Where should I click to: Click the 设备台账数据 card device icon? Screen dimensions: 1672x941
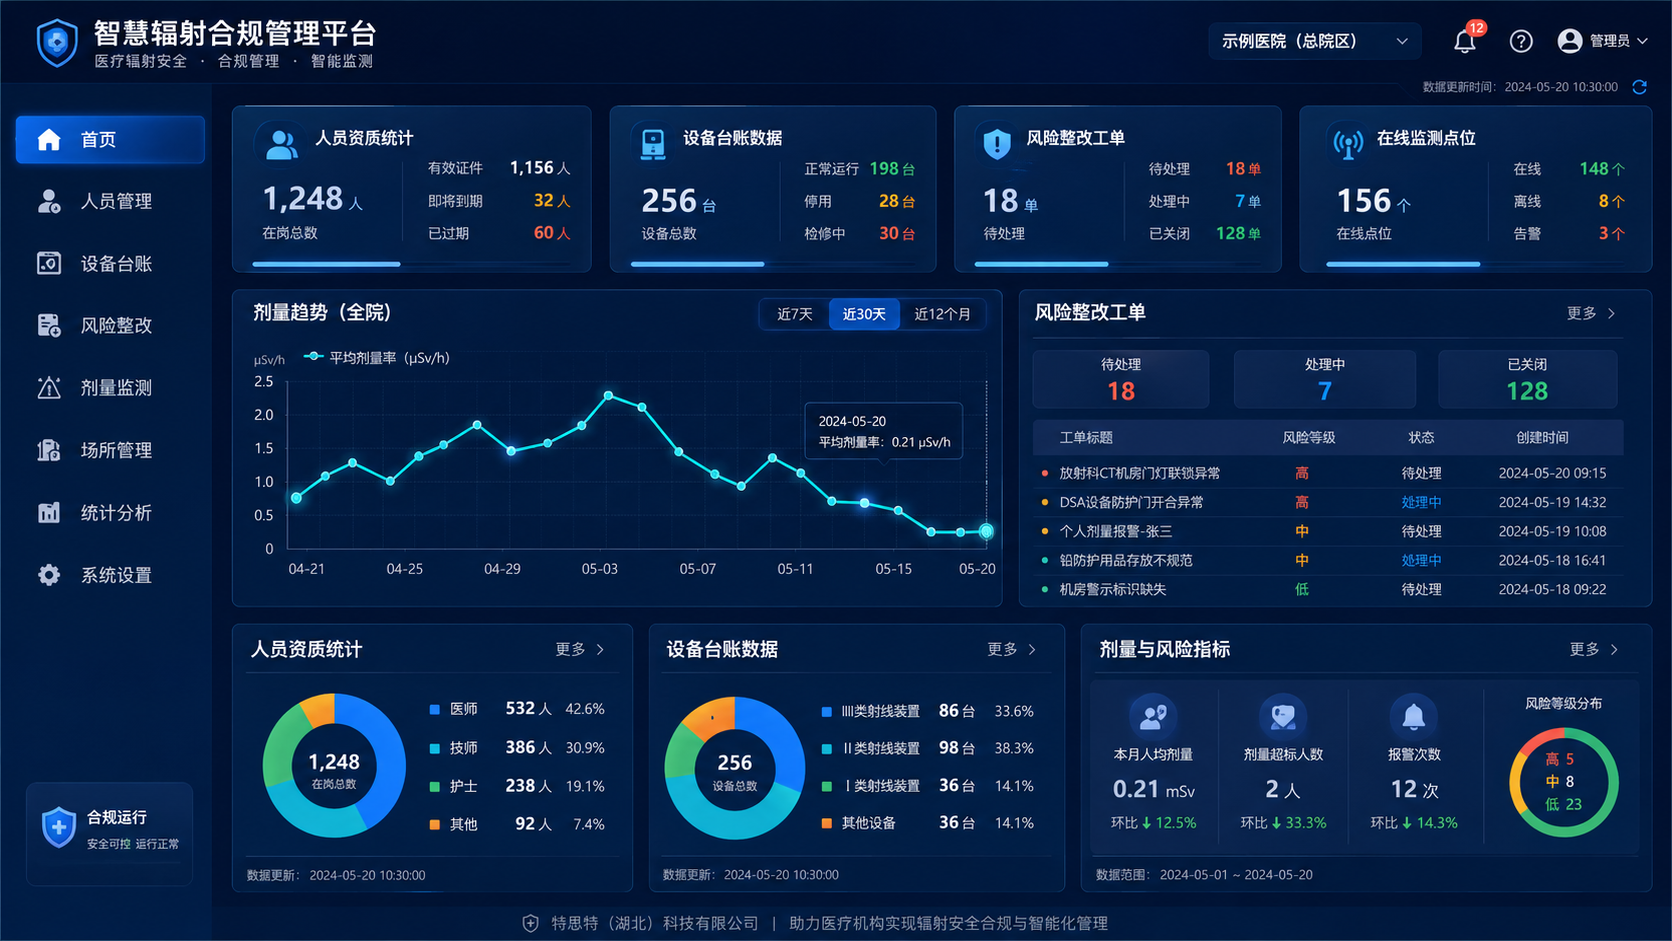coord(653,144)
